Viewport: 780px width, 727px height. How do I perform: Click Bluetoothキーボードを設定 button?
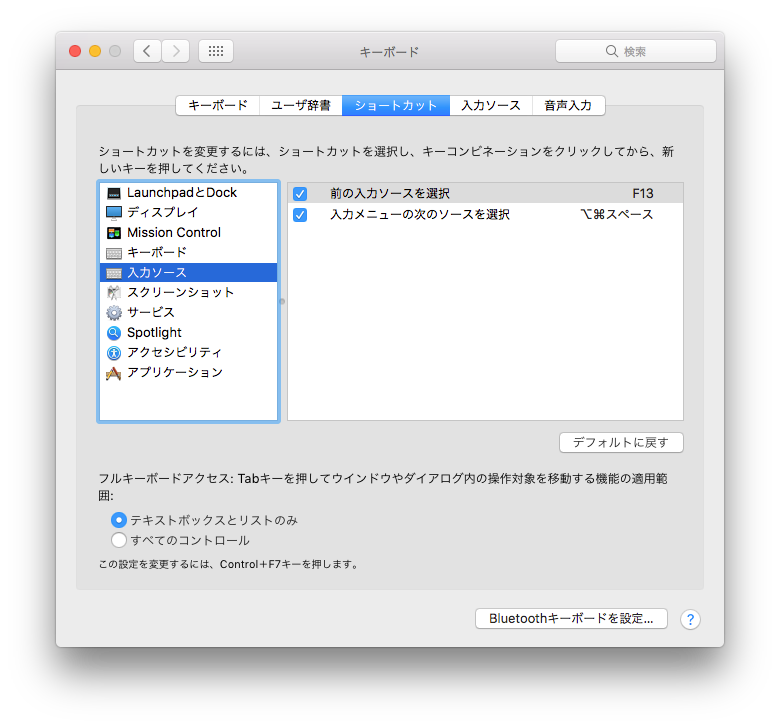(x=571, y=619)
